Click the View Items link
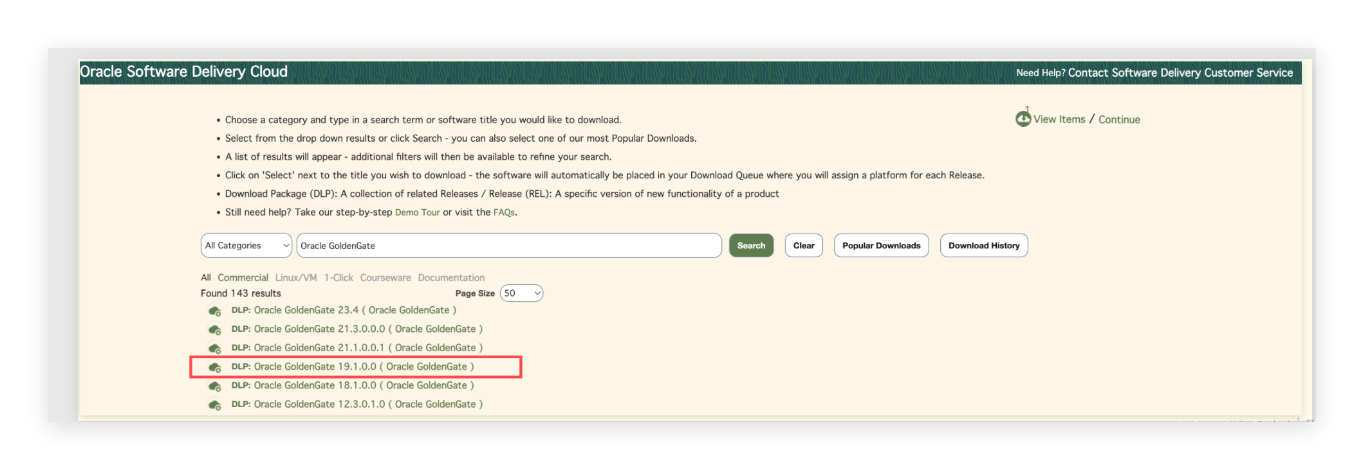This screenshot has height=470, width=1364. click(1059, 119)
